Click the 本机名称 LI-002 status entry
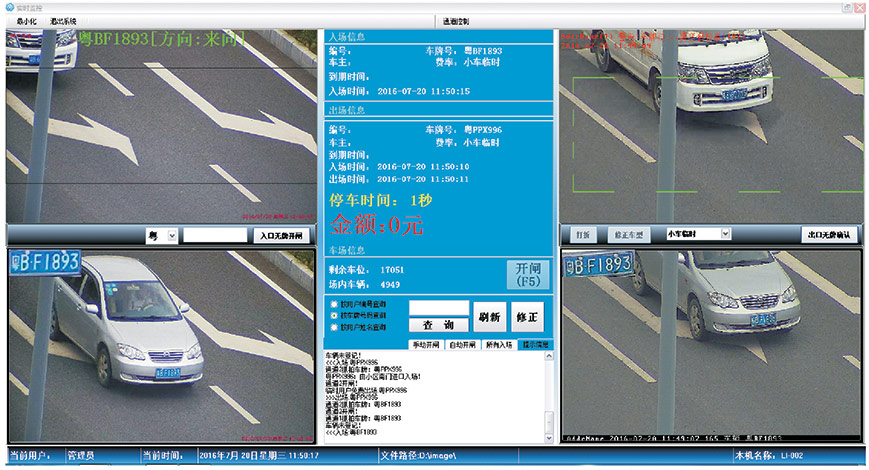The height and width of the screenshot is (470, 869). pos(769,456)
